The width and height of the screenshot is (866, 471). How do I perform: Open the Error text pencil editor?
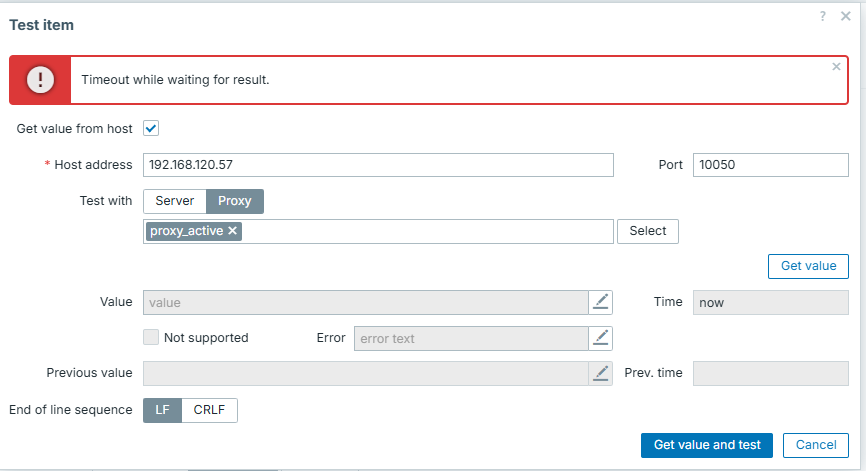click(600, 338)
